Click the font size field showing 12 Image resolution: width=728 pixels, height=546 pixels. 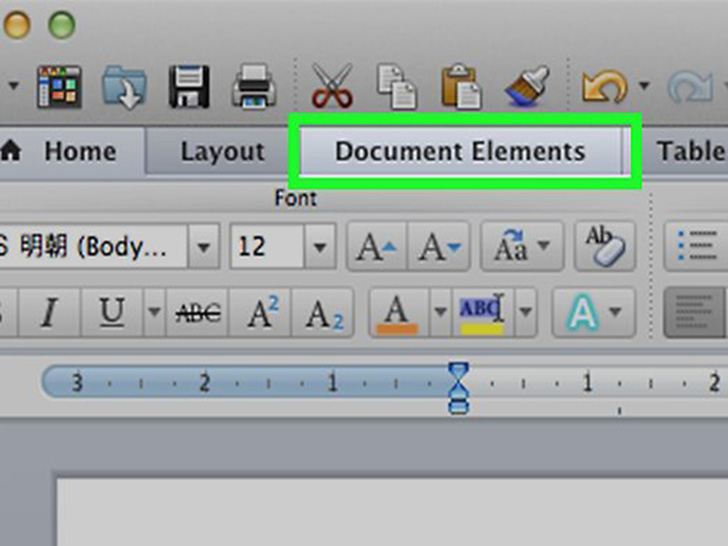point(267,247)
